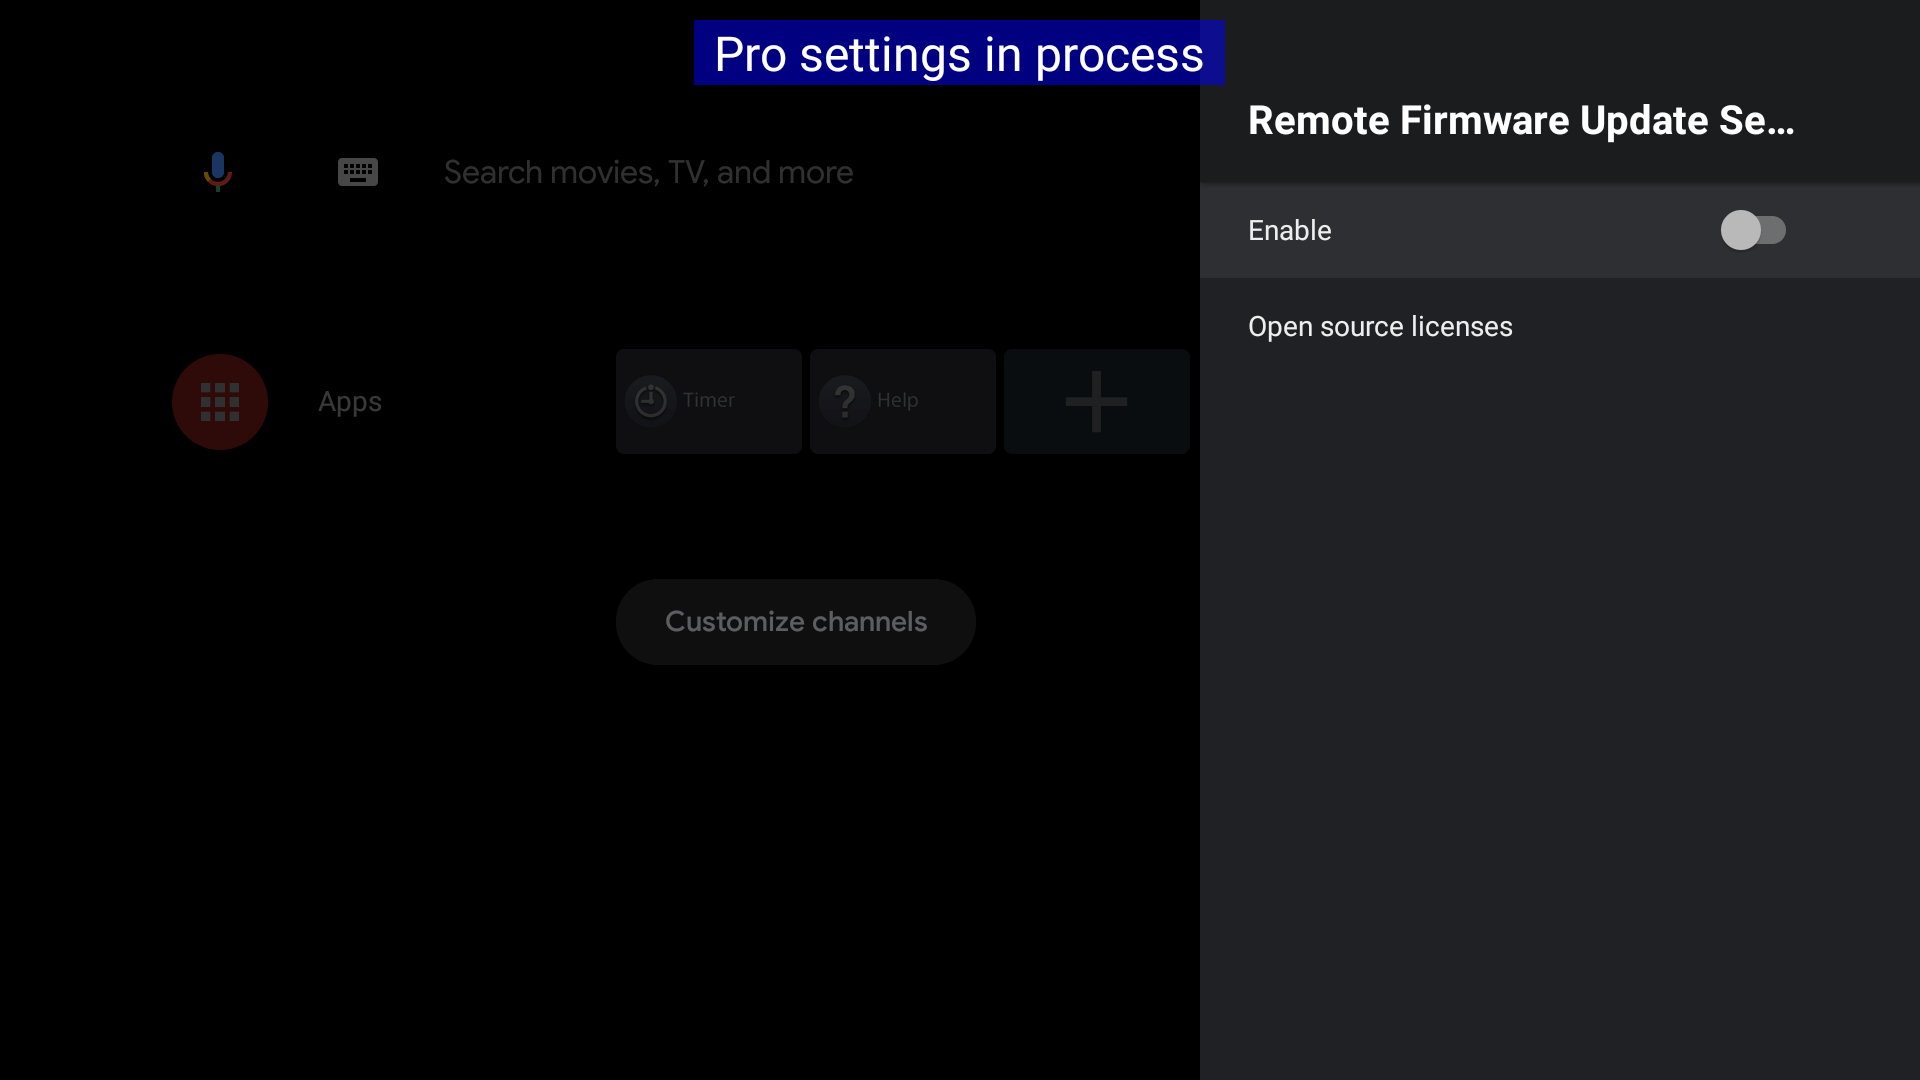1920x1080 pixels.
Task: Open Open source licenses entry
Action: (x=1379, y=327)
